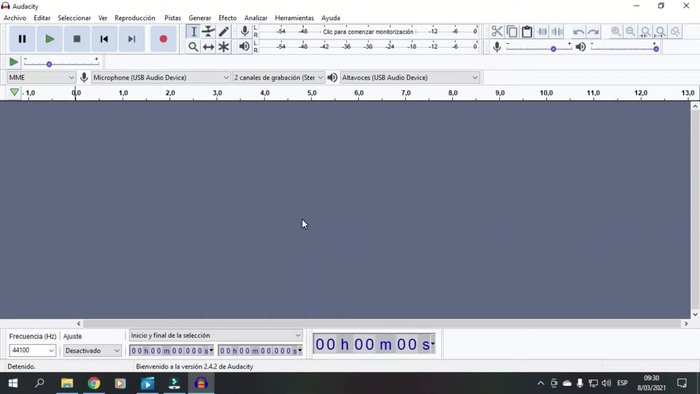Open the Frecuencia 44100 dropdown
This screenshot has height=394, width=700.
33,350
